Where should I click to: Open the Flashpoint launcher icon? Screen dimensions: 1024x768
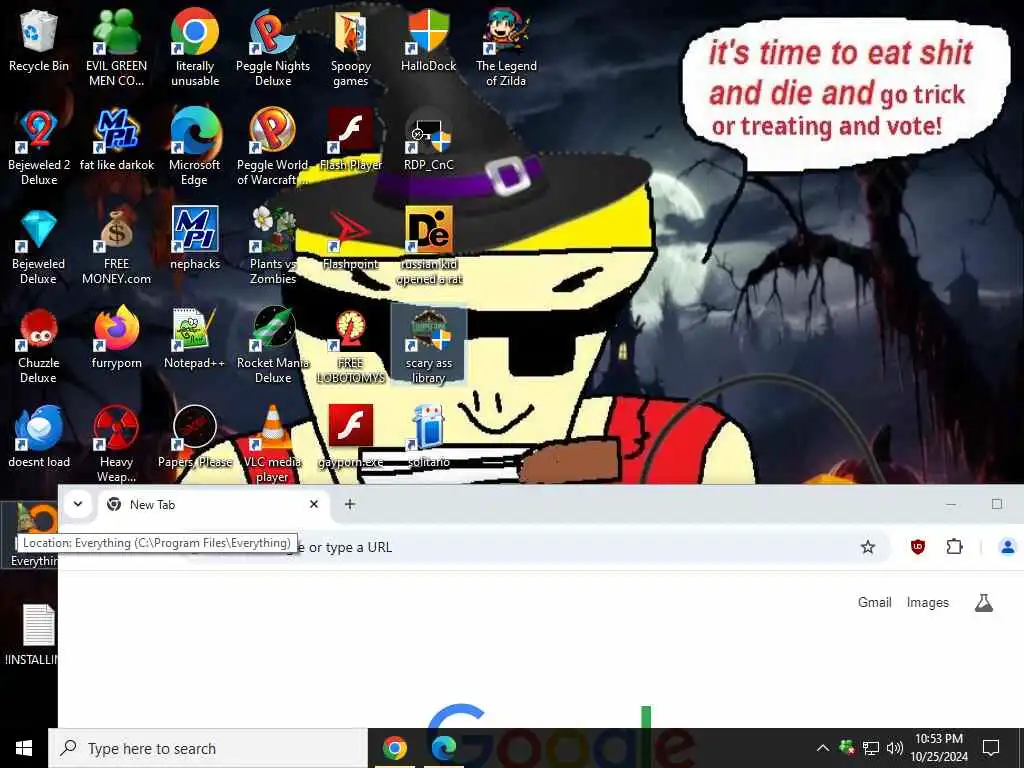tap(351, 238)
